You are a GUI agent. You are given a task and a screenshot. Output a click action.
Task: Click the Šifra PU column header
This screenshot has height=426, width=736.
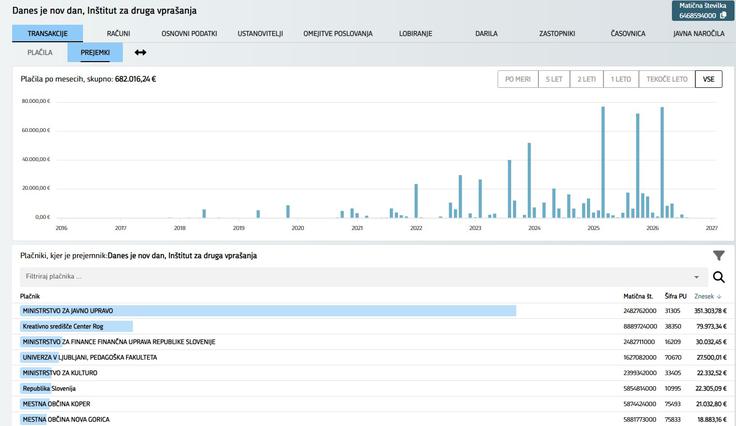(675, 297)
